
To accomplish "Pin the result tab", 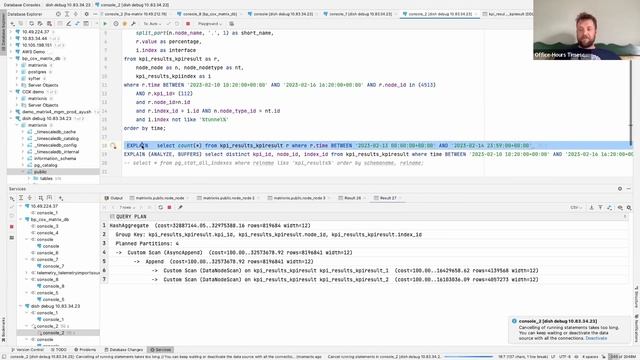I will tap(180, 207).
